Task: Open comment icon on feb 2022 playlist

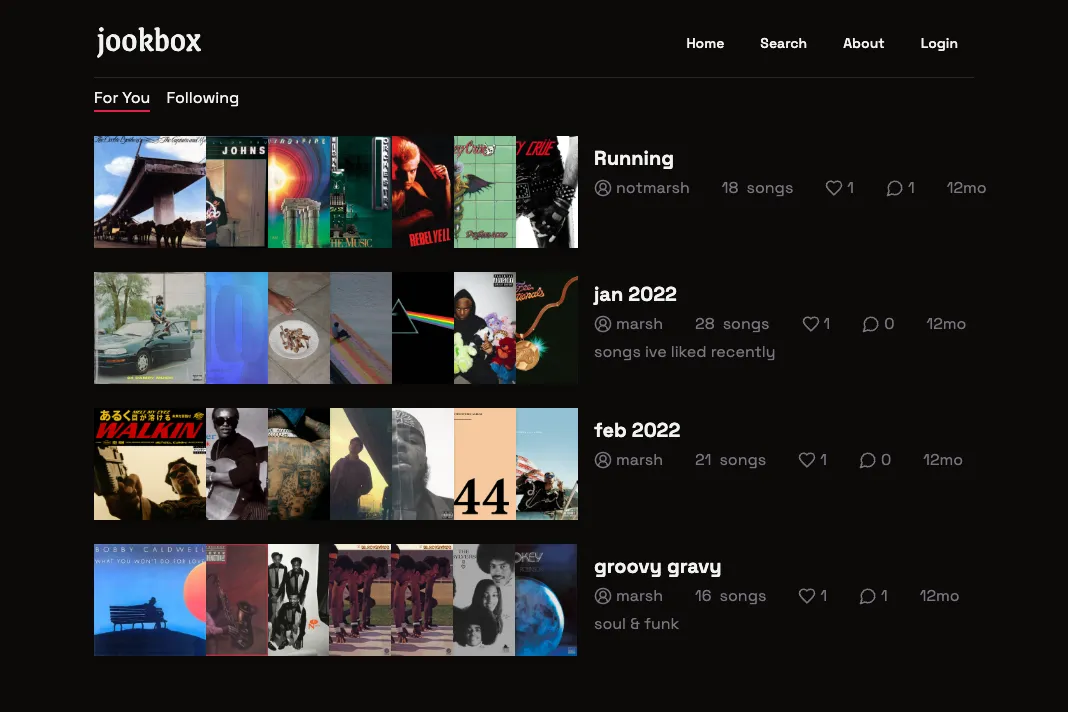Action: [x=867, y=460]
